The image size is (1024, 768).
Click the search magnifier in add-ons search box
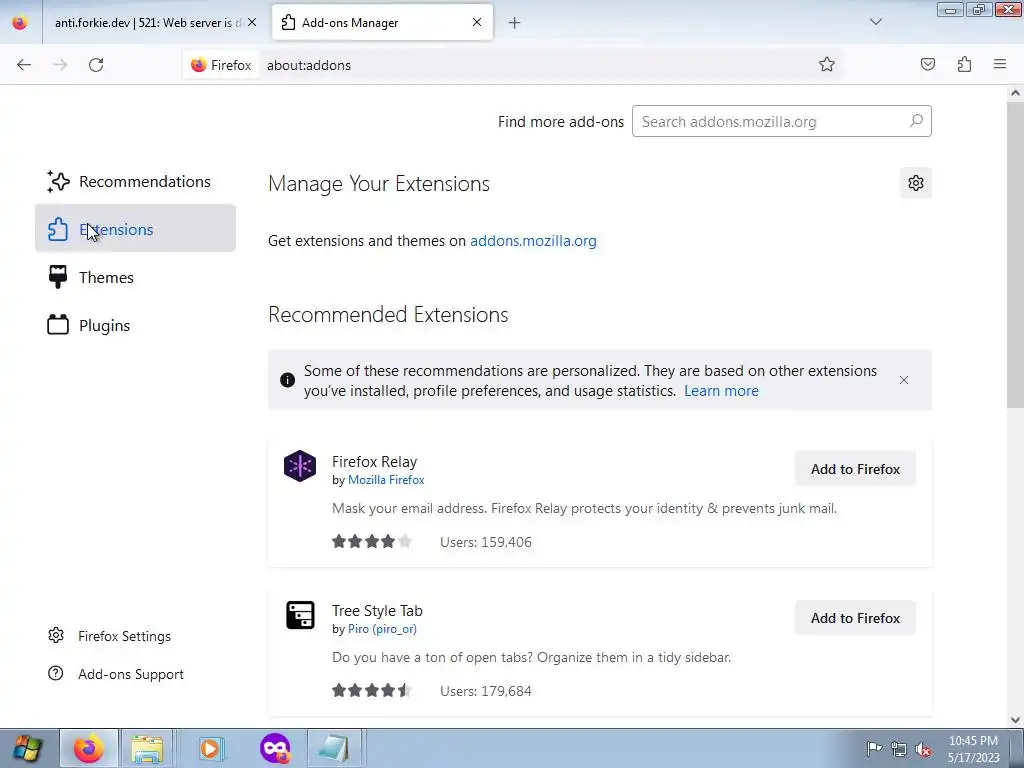[916, 121]
